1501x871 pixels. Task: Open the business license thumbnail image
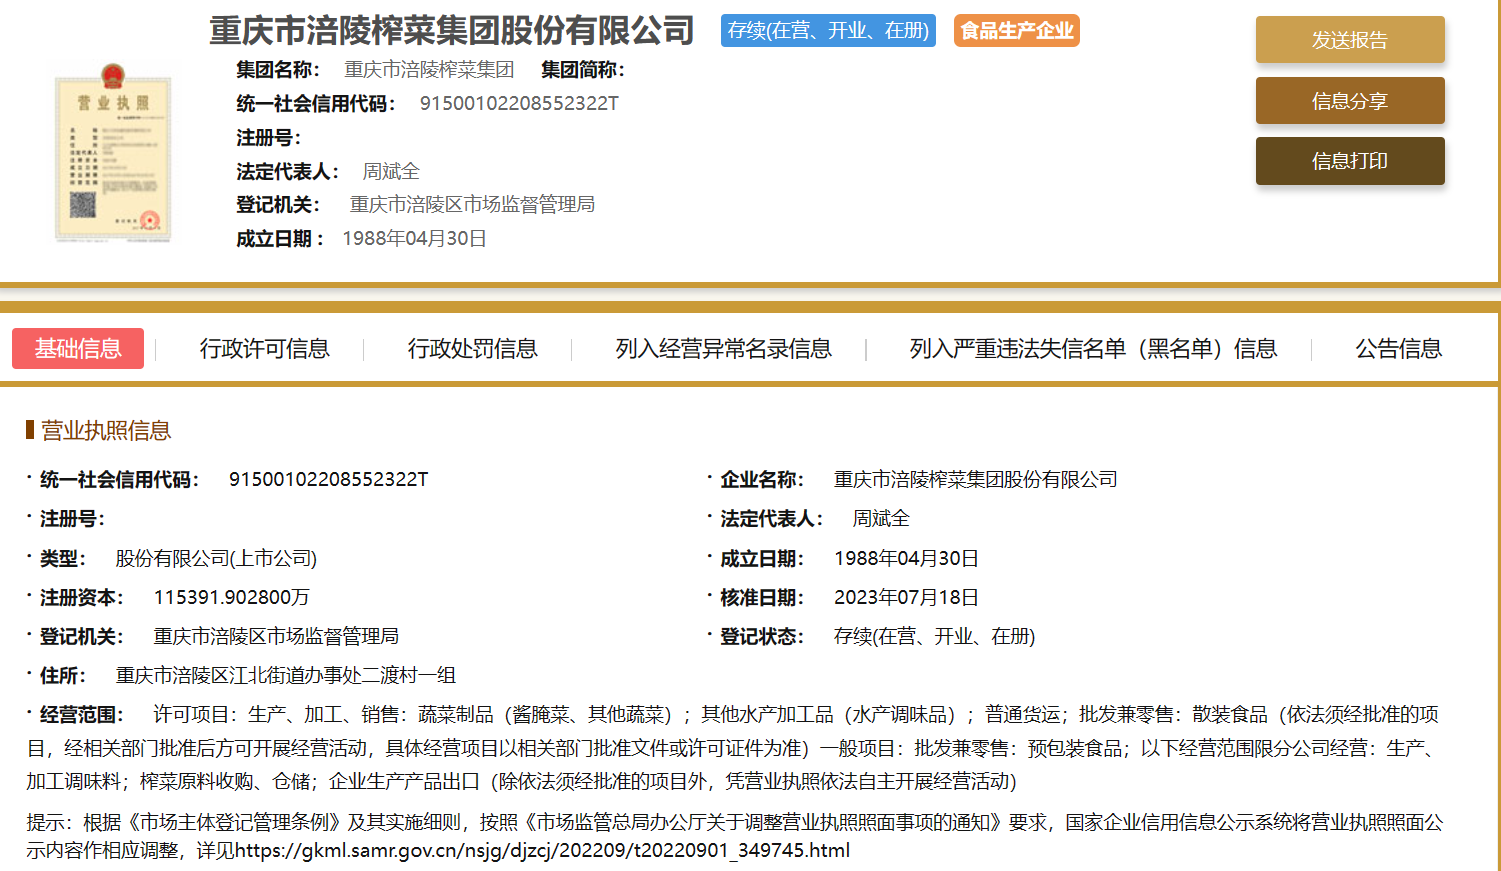pyautogui.click(x=112, y=152)
